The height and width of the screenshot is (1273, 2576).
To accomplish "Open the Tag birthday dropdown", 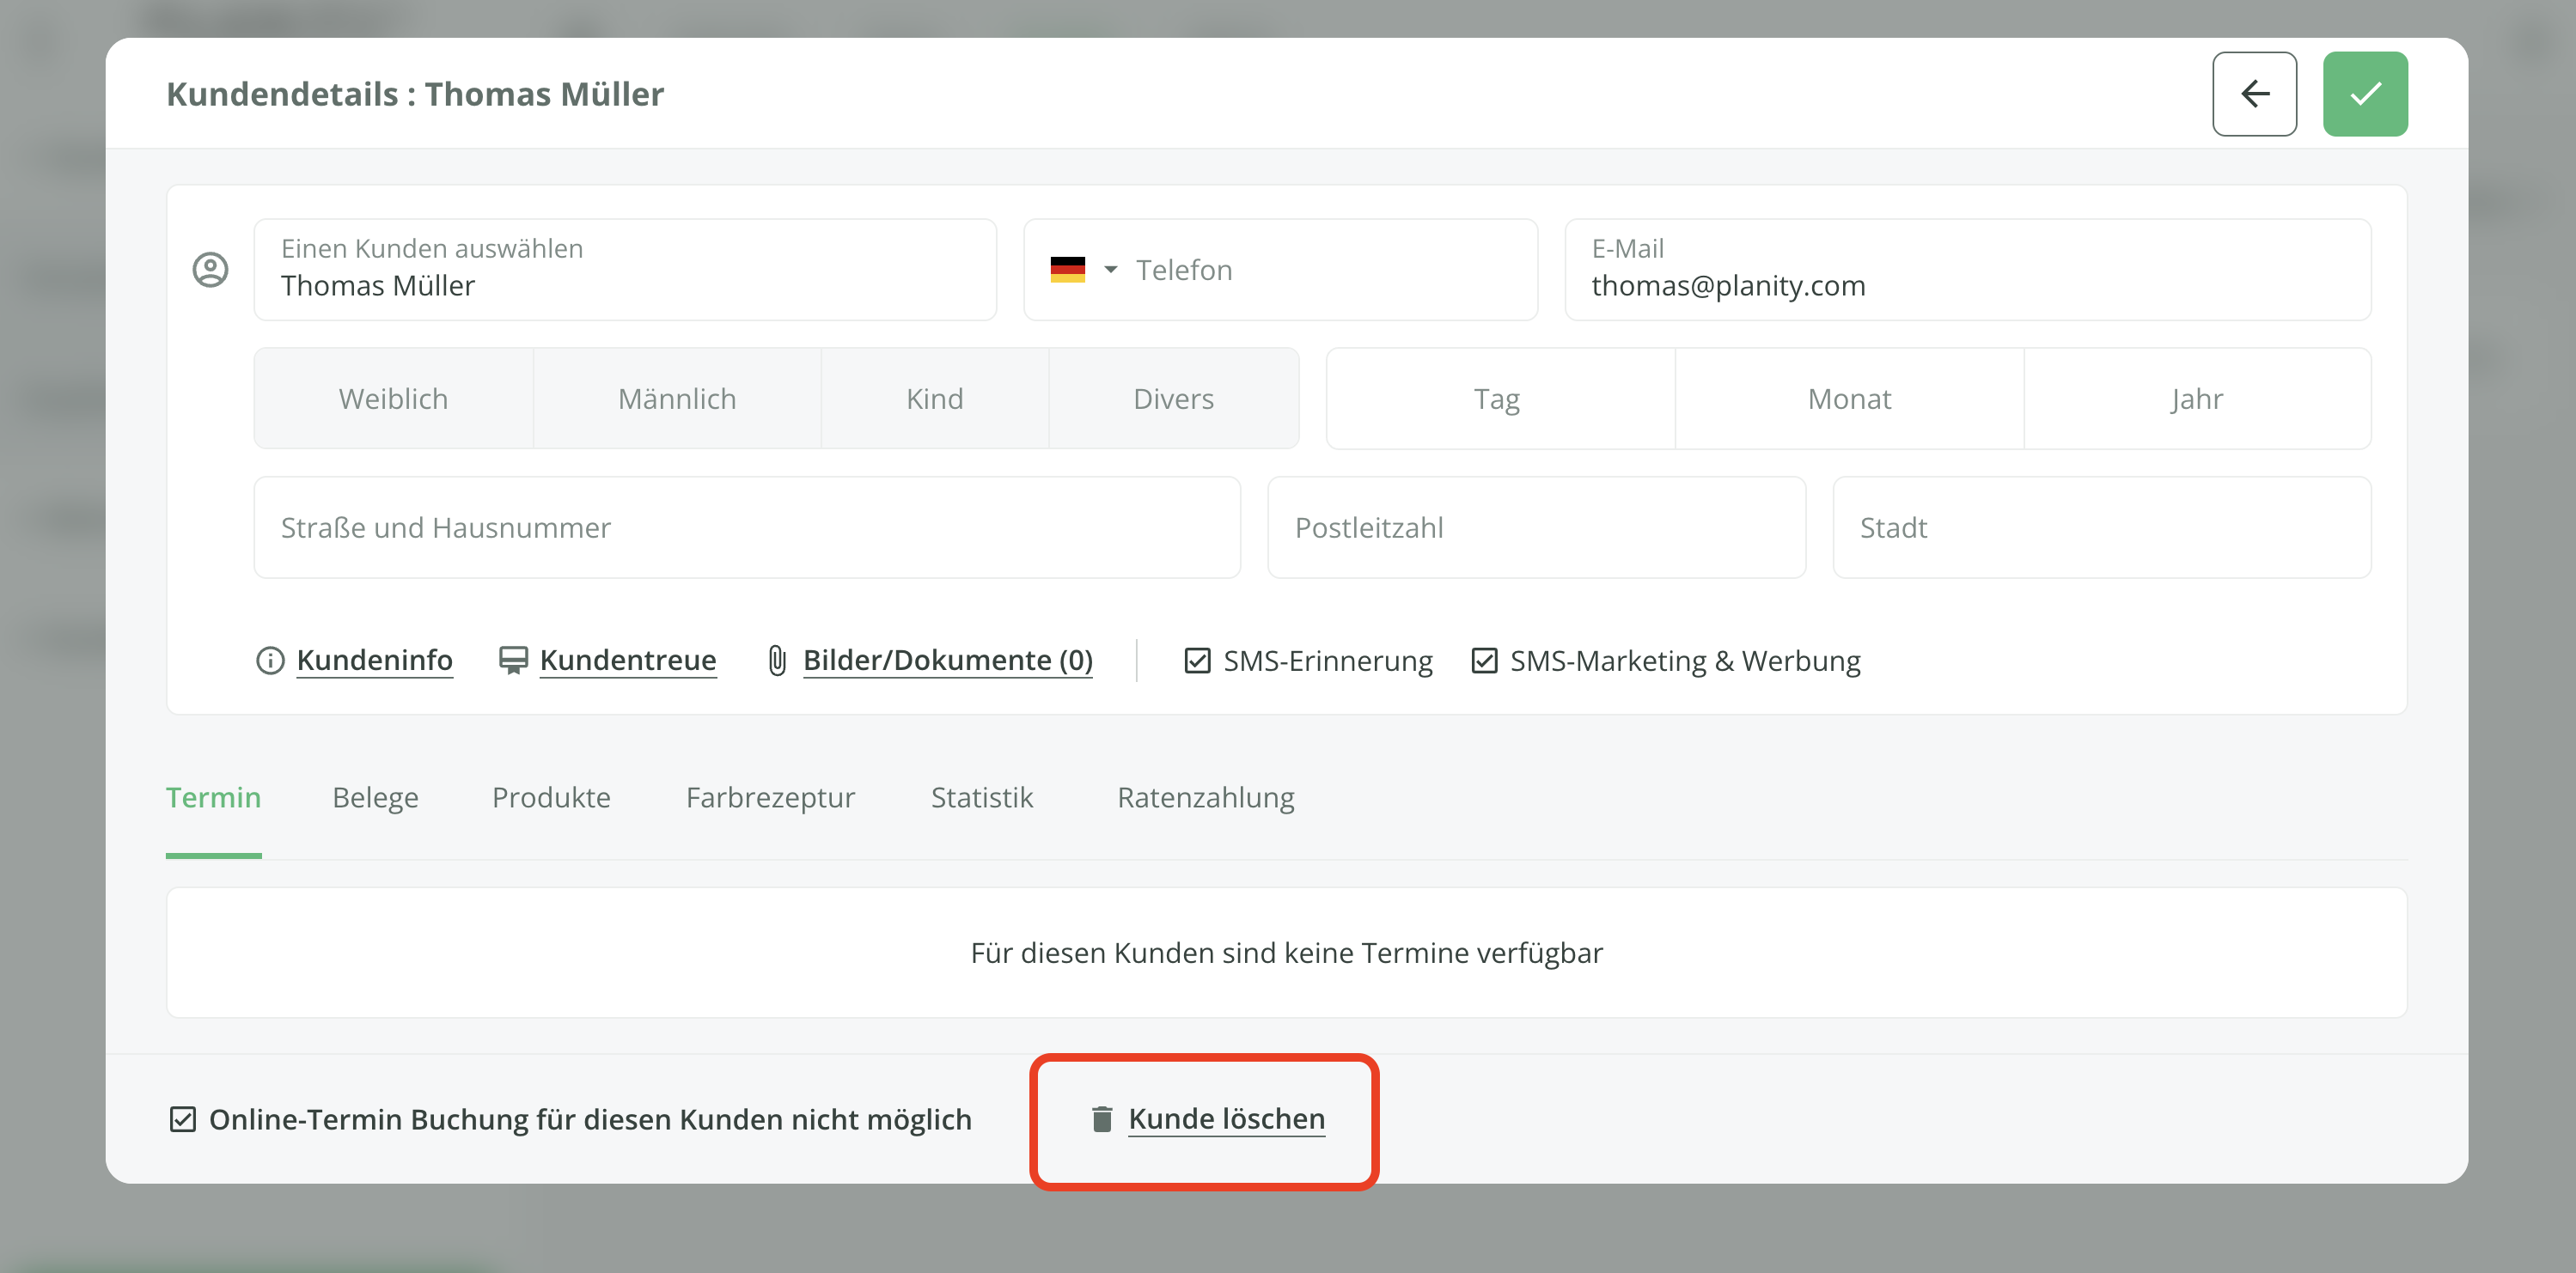I will point(1498,399).
